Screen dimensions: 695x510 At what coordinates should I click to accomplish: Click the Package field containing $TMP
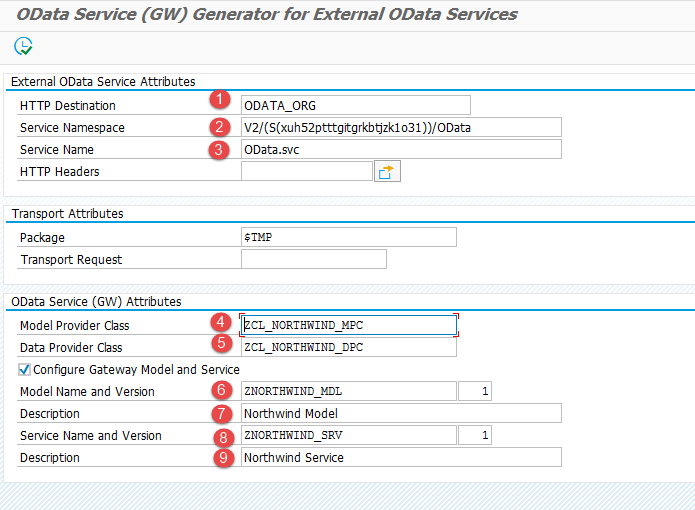coord(348,237)
